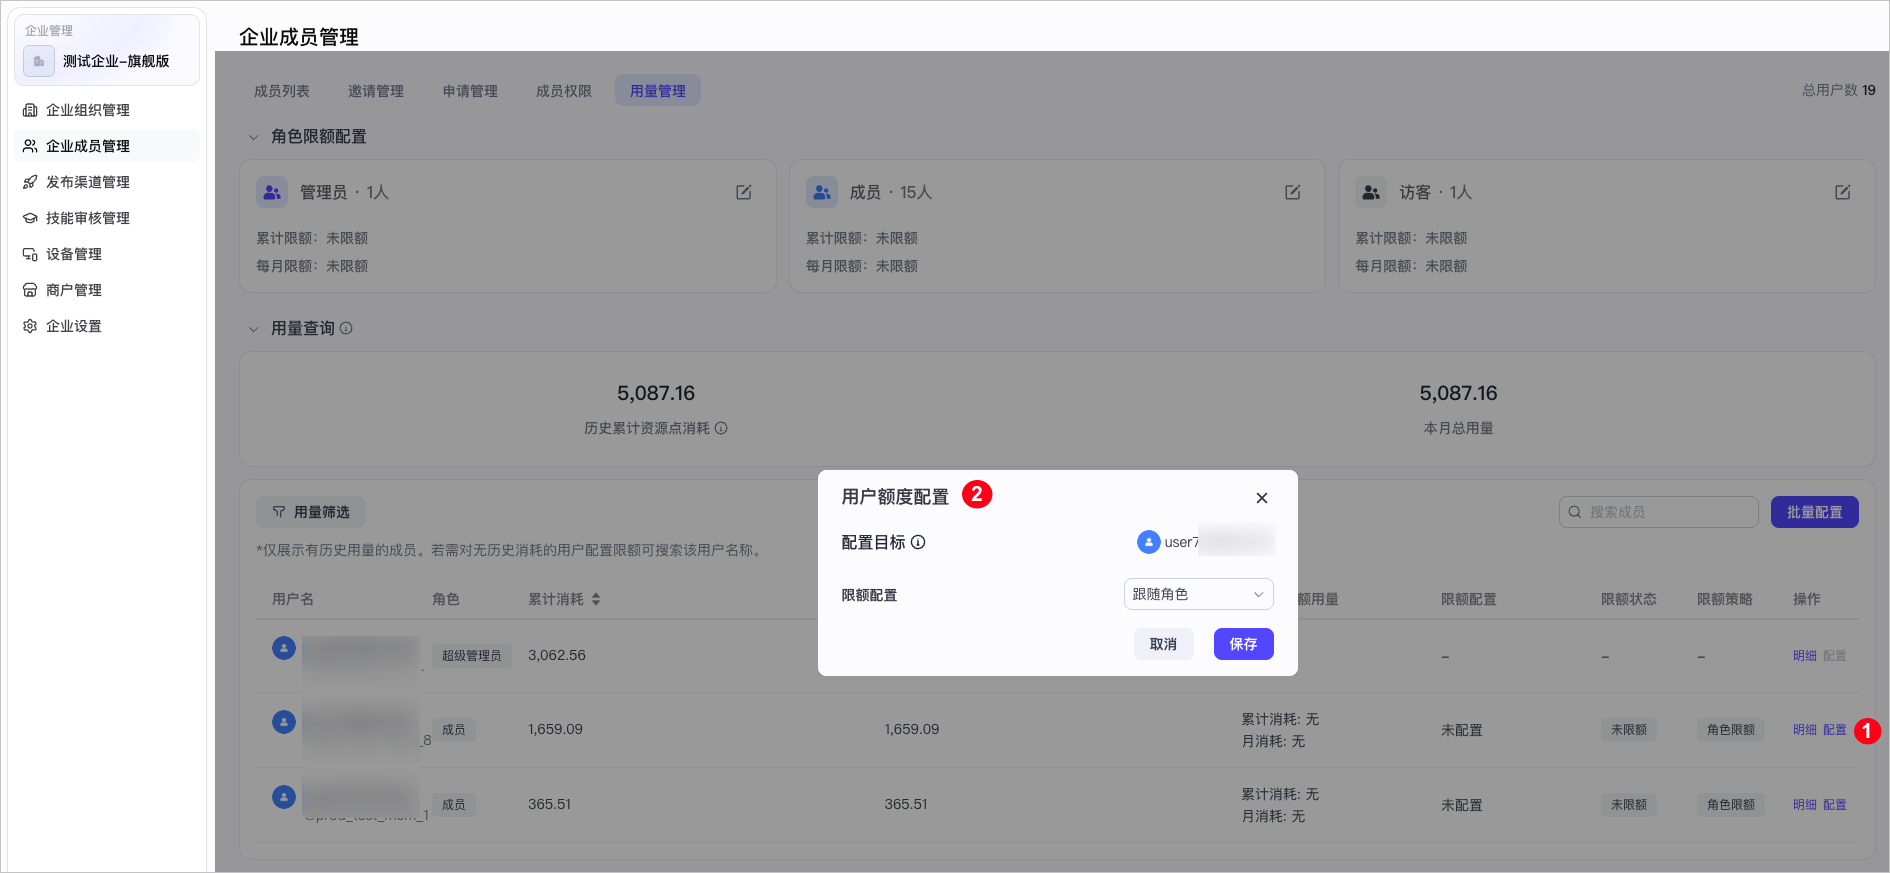Screen dimensions: 1890x873
Task: Click info icon beside 历史累计资源点消耗
Action: (x=721, y=428)
